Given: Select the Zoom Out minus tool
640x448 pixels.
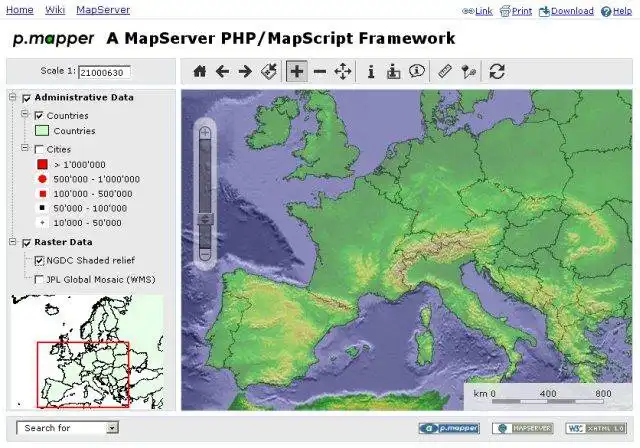Looking at the screenshot, I should coord(320,71).
